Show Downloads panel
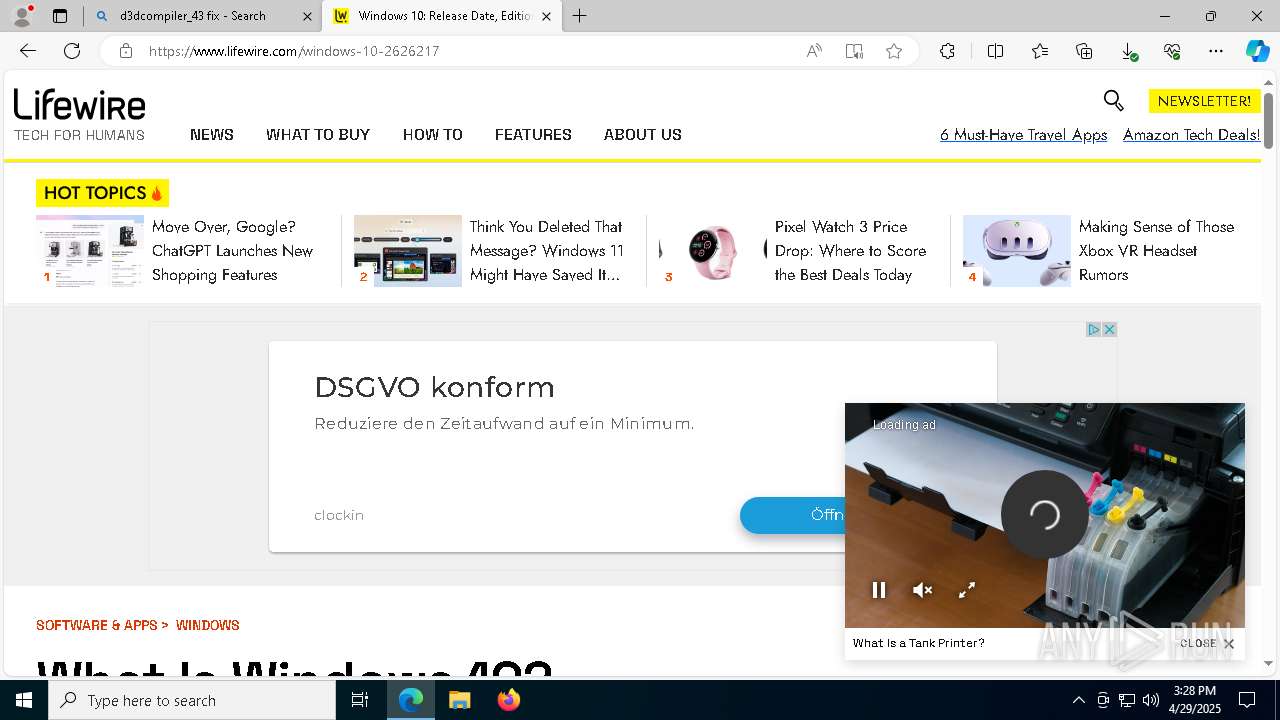The height and width of the screenshot is (720, 1280). click(x=1128, y=51)
